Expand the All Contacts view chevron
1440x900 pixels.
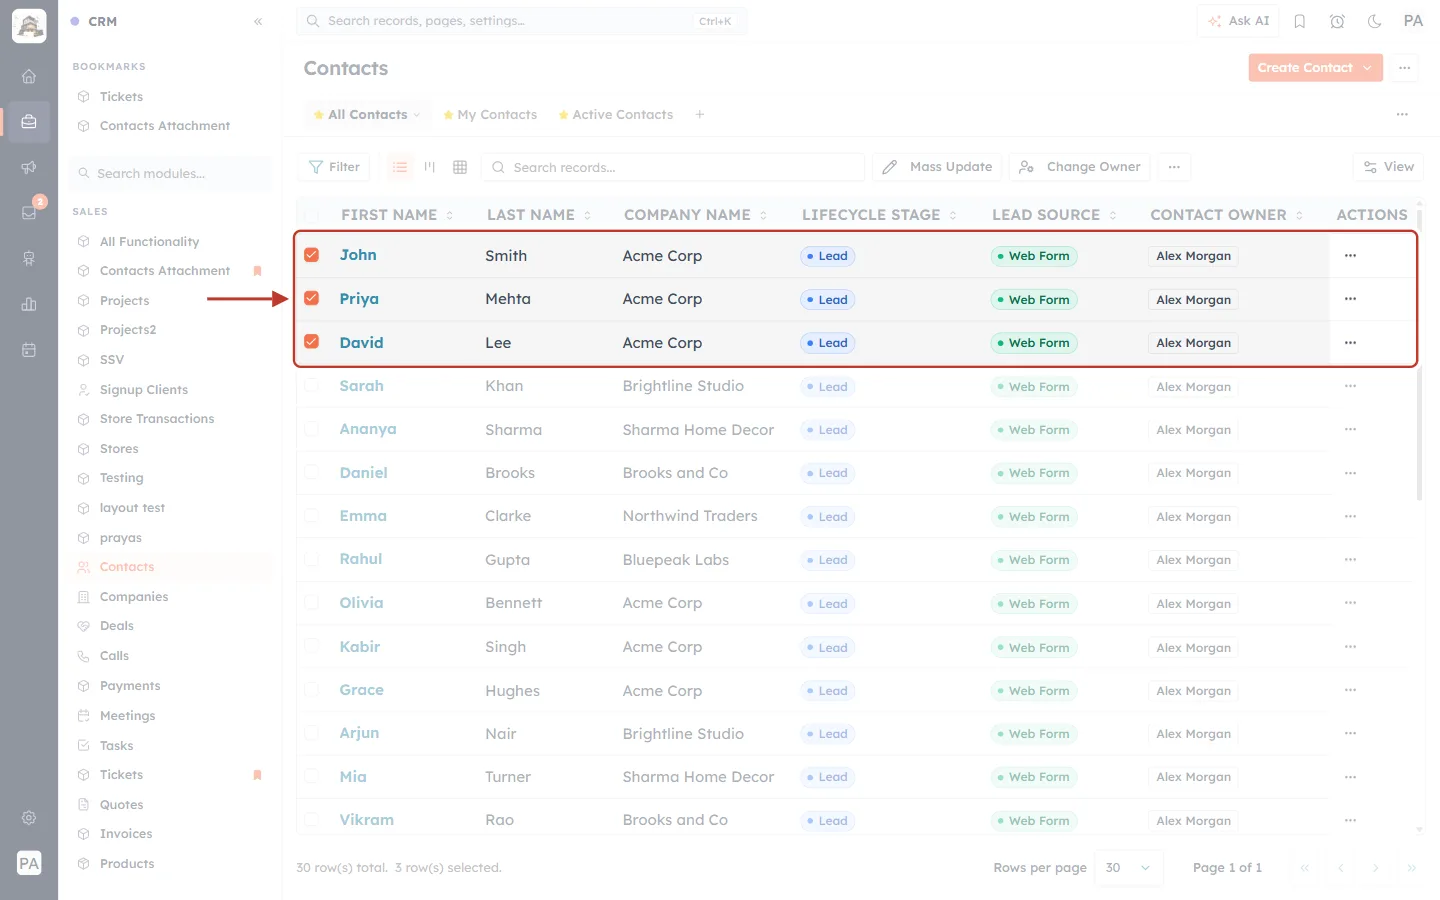click(417, 115)
